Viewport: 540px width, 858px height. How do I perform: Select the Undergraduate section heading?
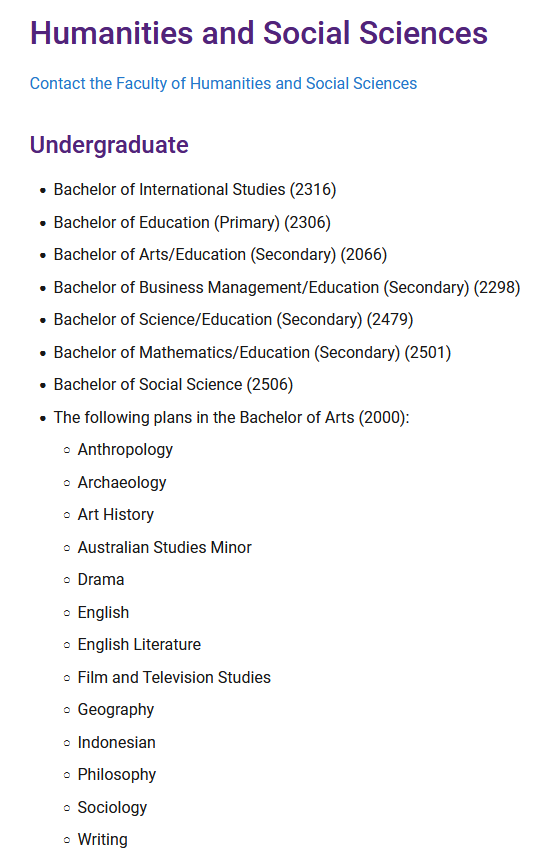pos(109,145)
